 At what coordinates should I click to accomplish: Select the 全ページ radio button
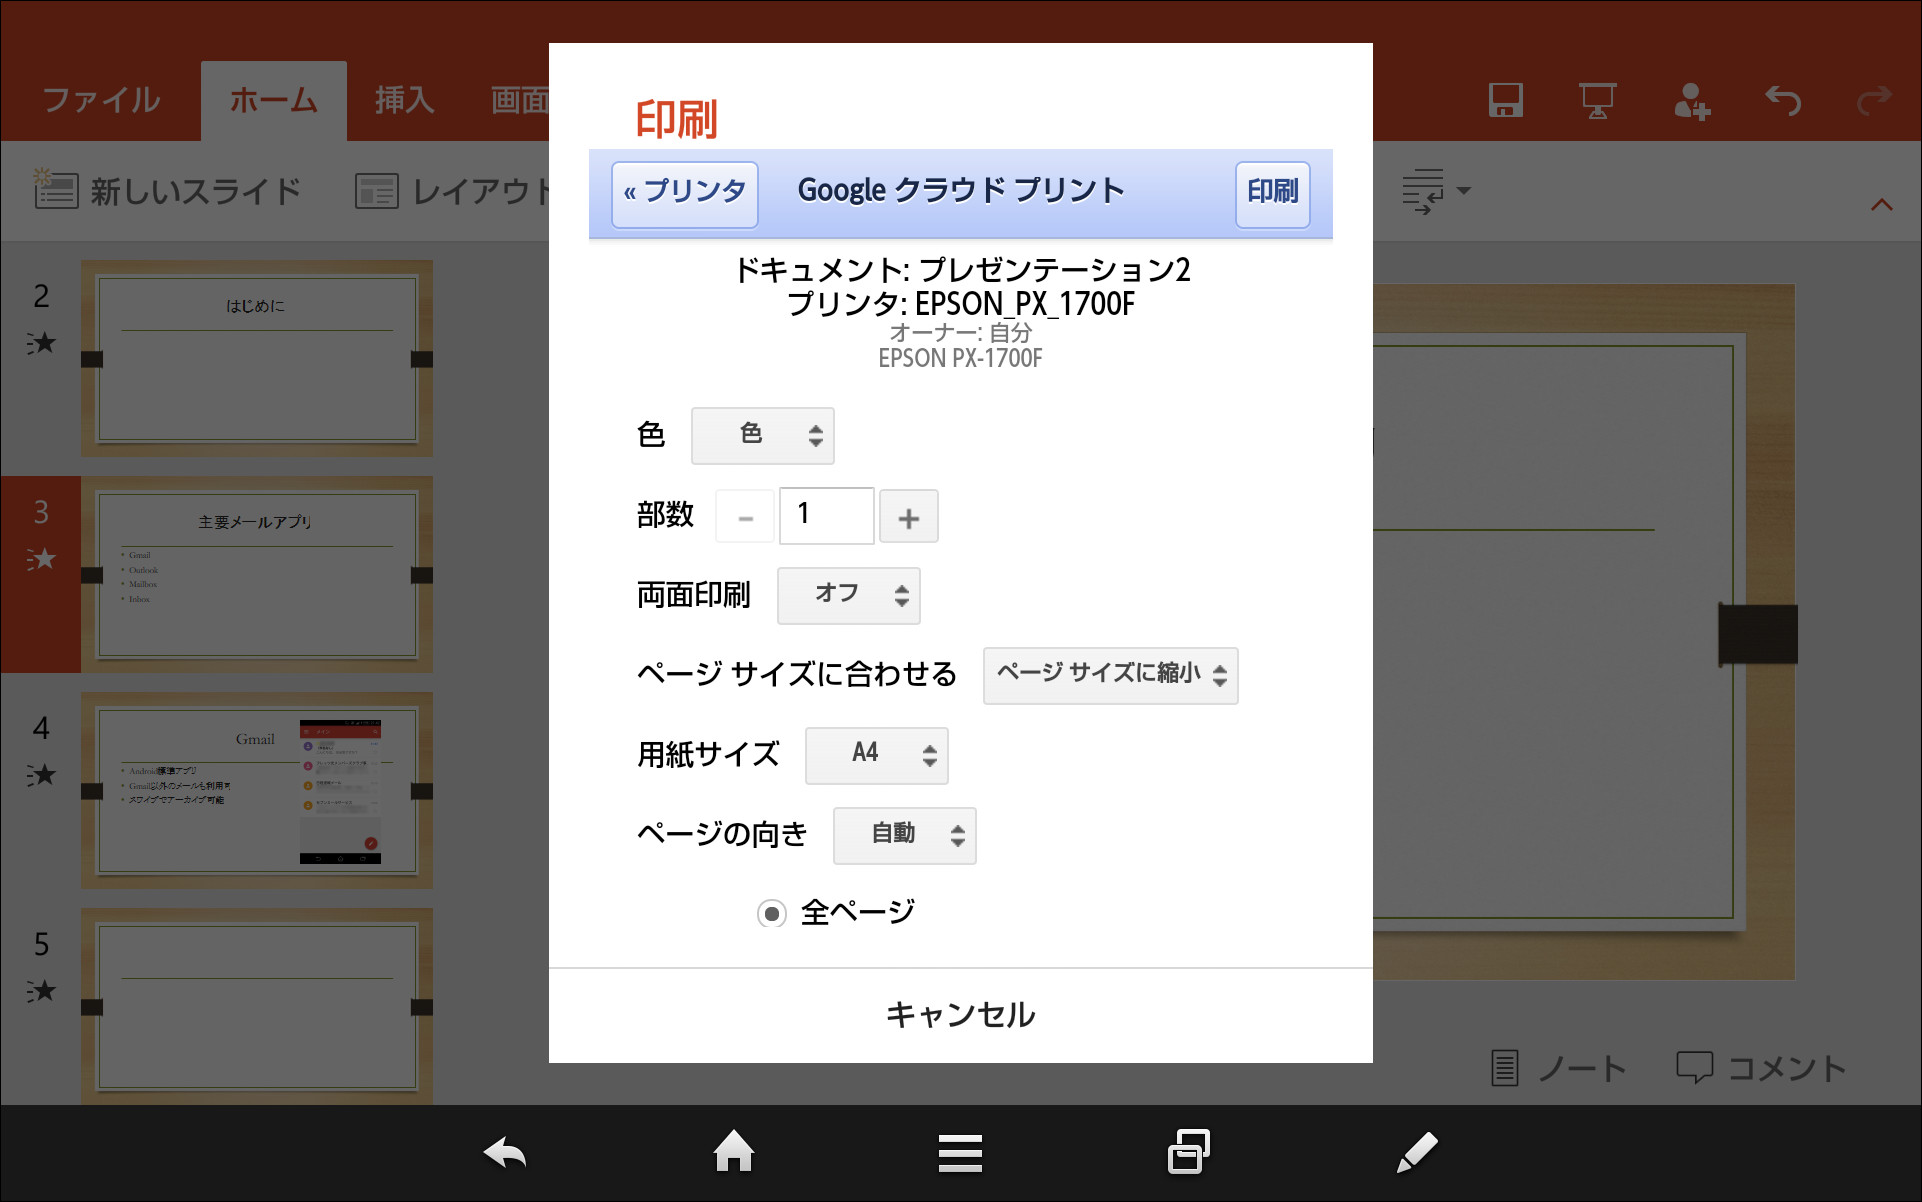pyautogui.click(x=771, y=912)
